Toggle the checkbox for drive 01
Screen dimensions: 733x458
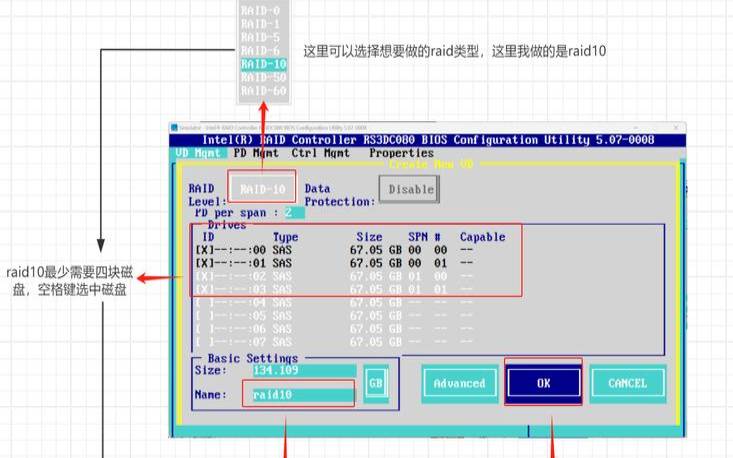[204, 263]
